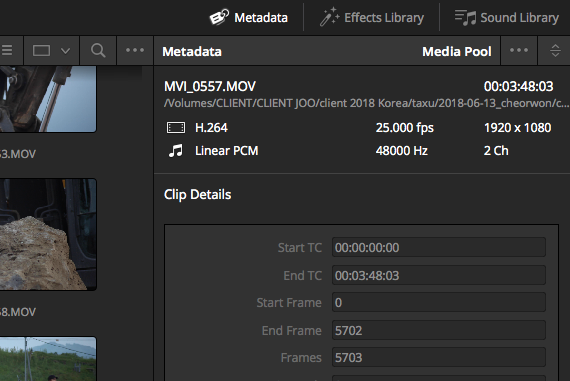570x381 pixels.
Task: Select the Media Pool label
Action: tap(457, 52)
